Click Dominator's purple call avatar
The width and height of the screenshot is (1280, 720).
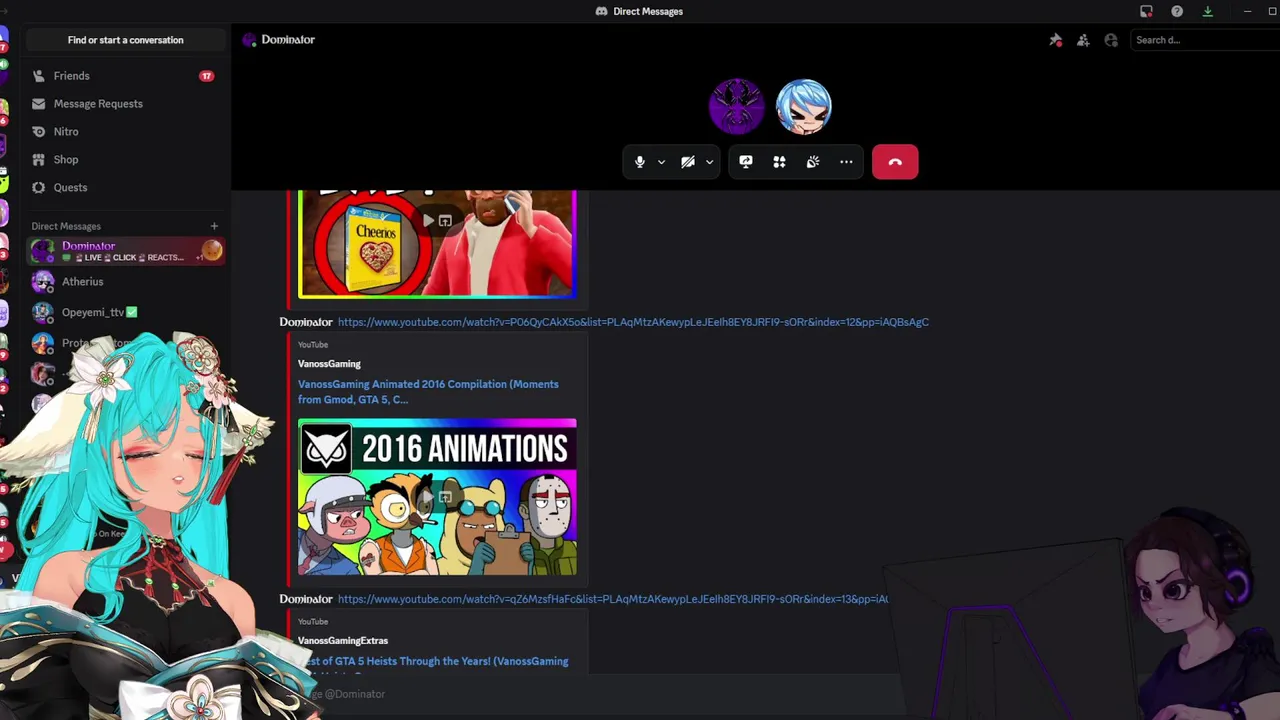pos(737,106)
